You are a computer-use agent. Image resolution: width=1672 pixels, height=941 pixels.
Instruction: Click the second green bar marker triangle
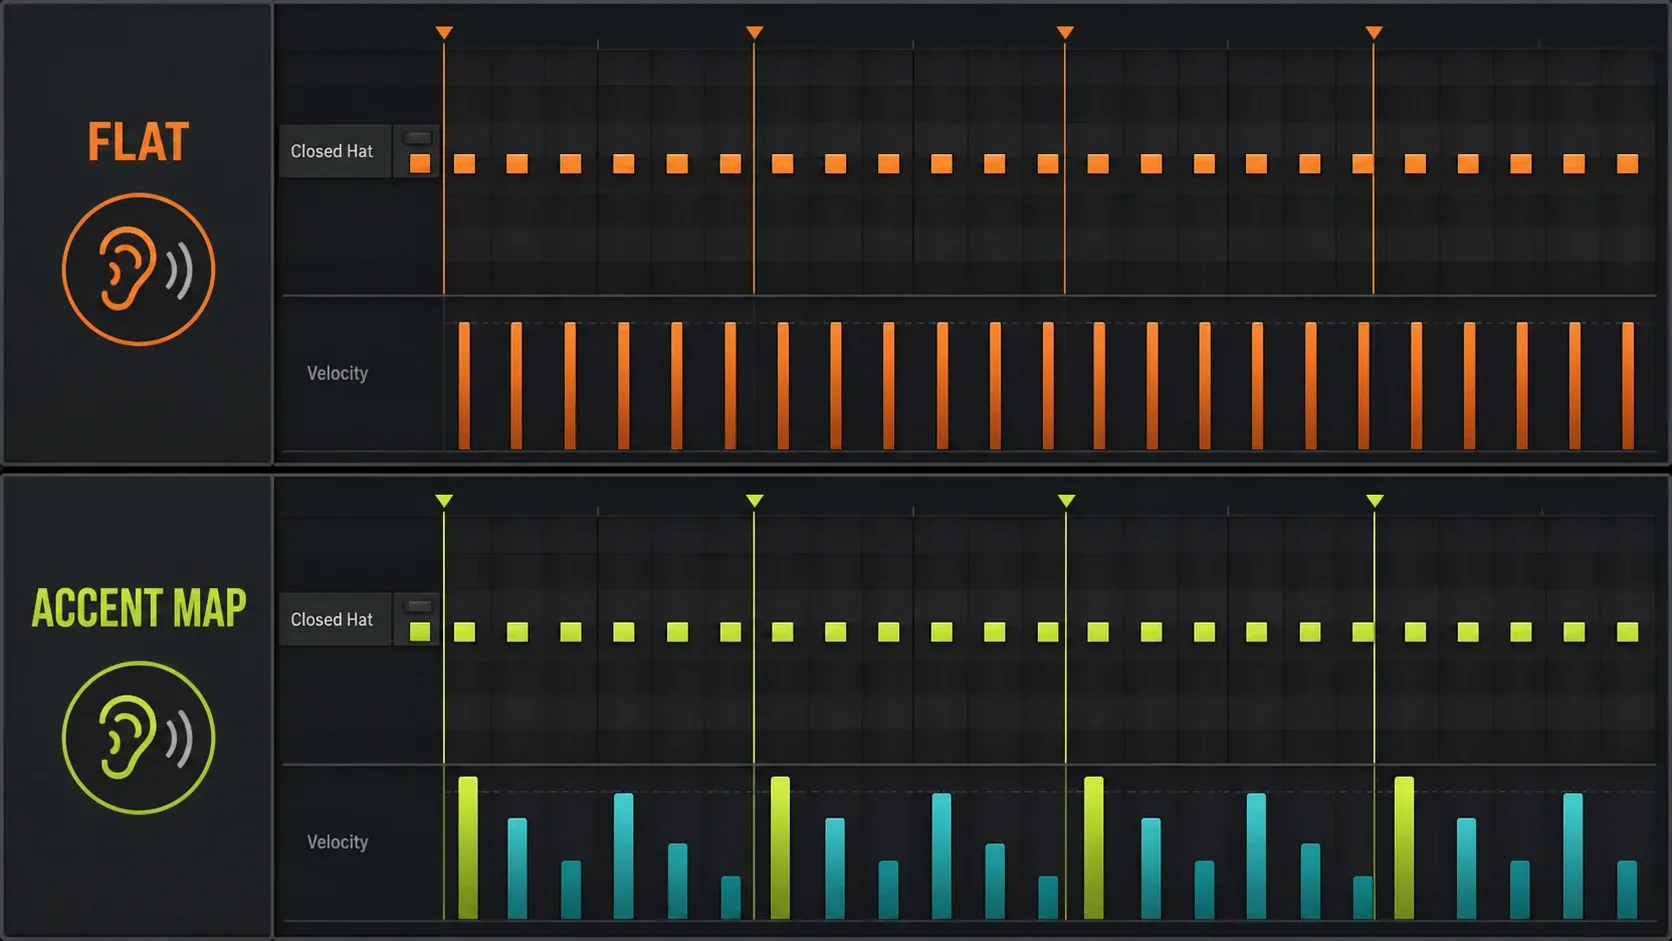pyautogui.click(x=755, y=501)
